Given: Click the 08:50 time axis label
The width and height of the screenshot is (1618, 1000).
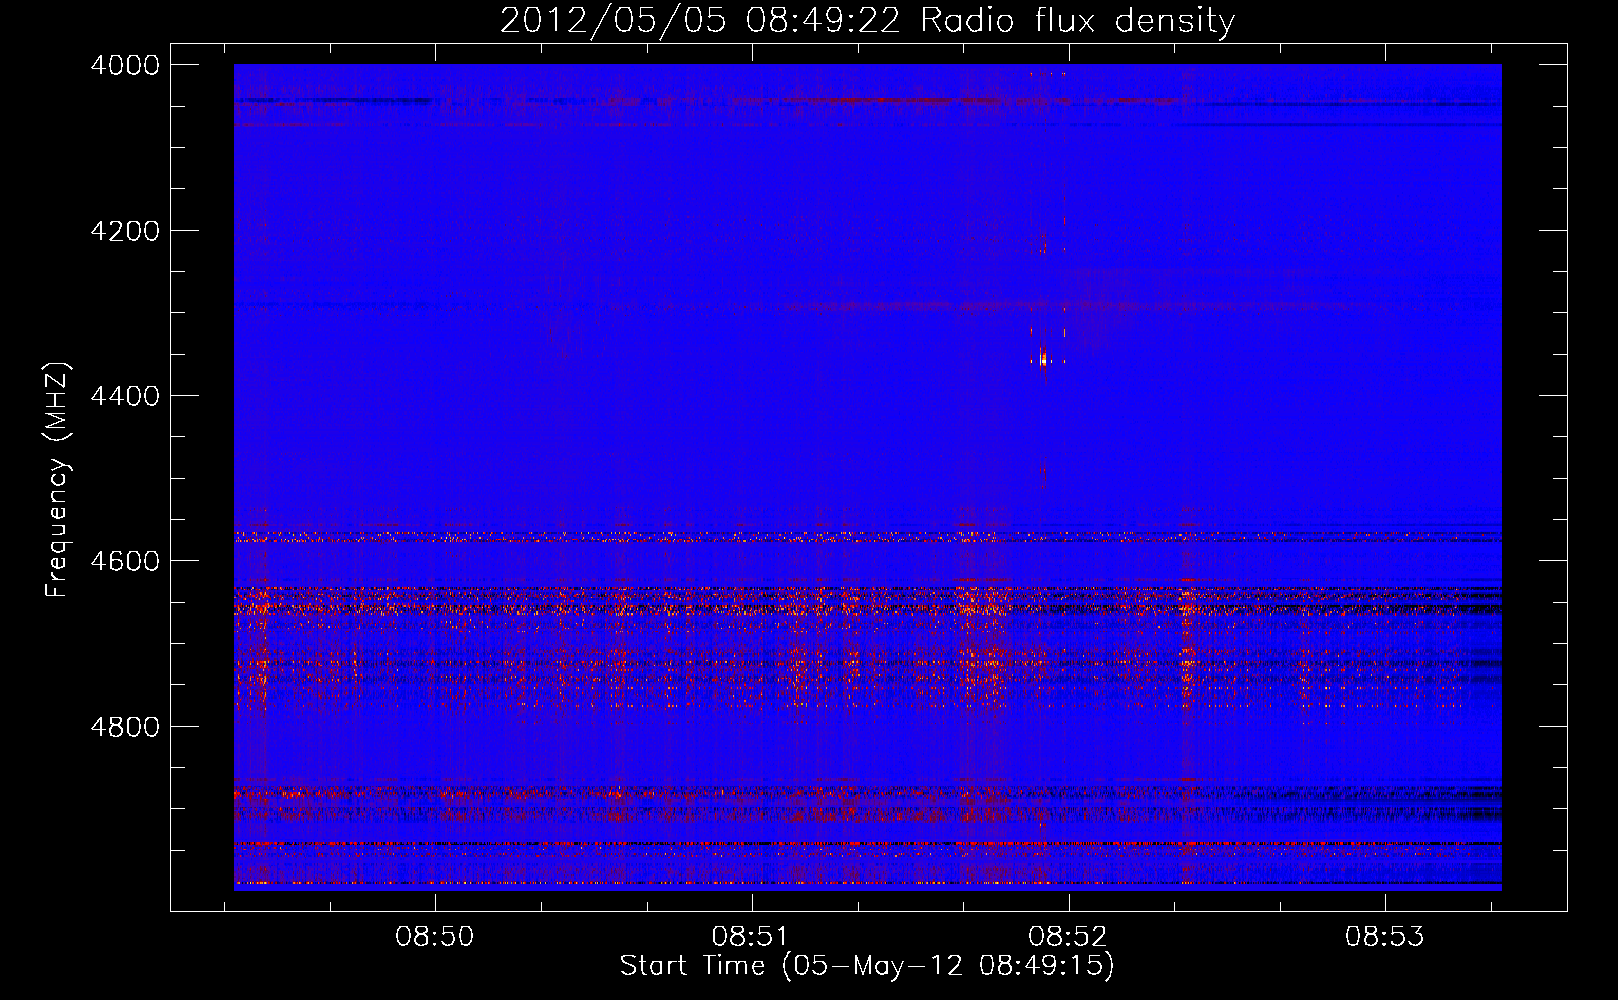Looking at the screenshot, I should [x=434, y=937].
